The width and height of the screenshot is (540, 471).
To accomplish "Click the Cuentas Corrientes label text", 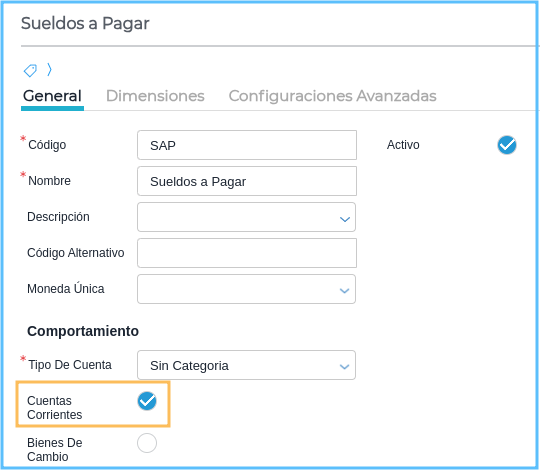I will pos(55,408).
